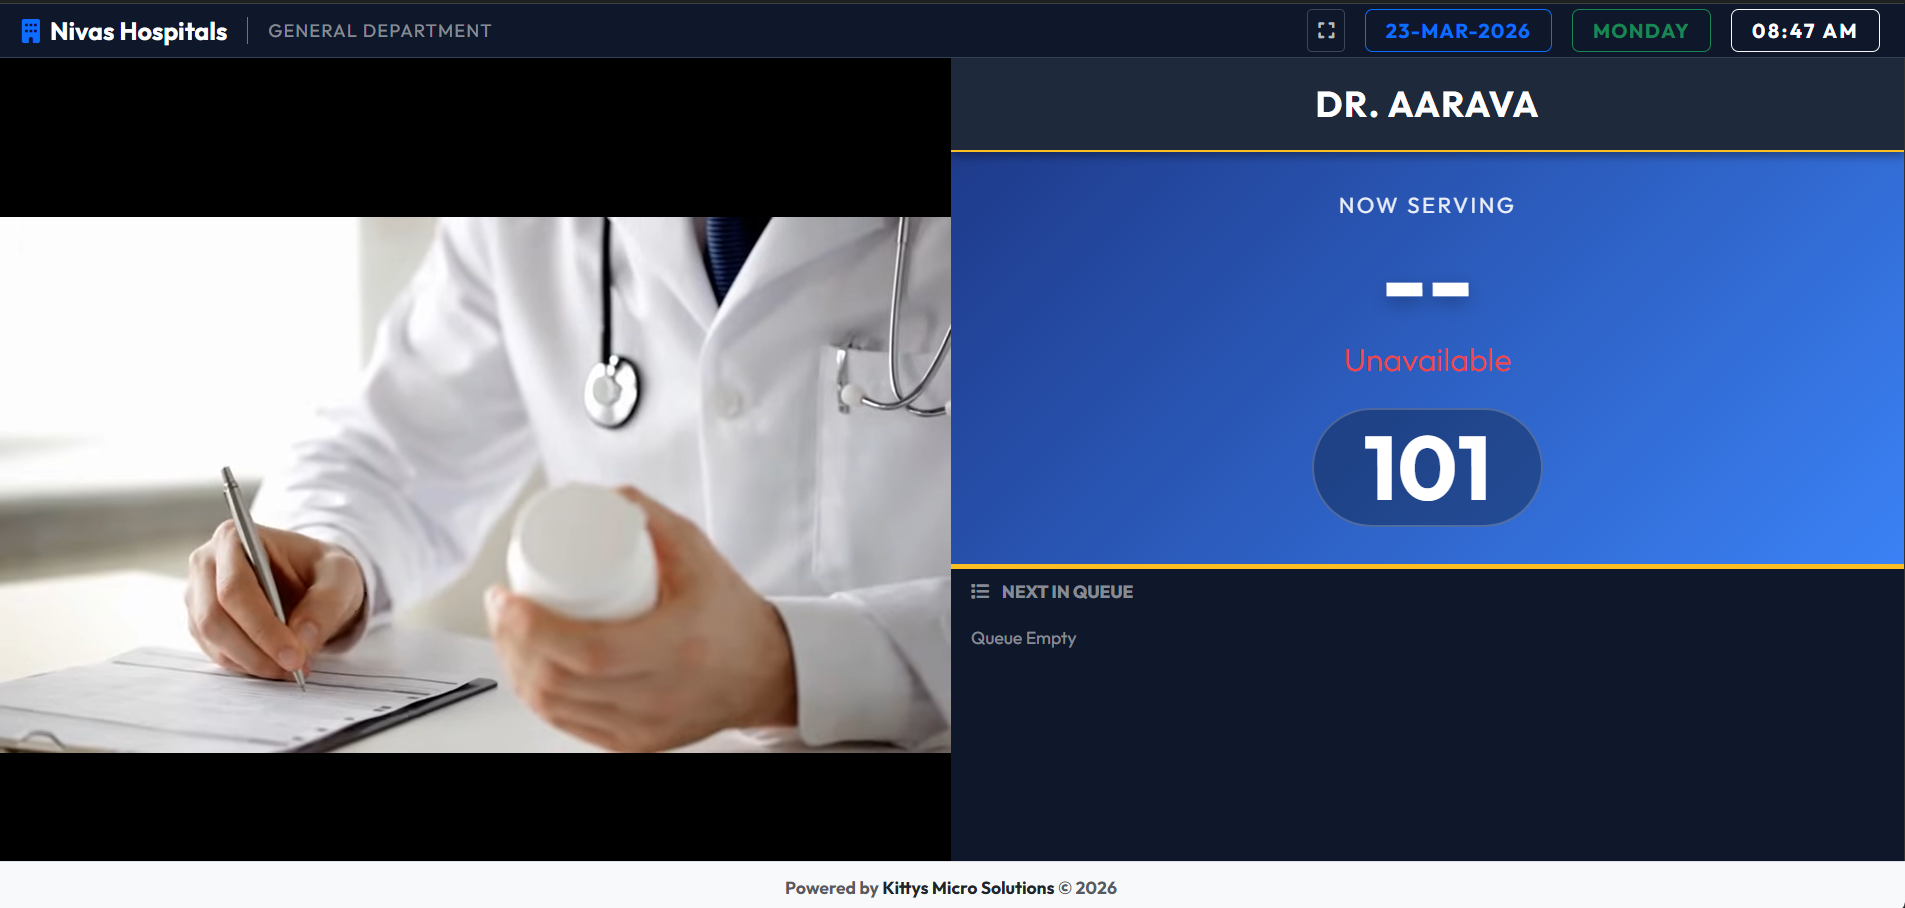Click the 08:47 AM clock badge
Image resolution: width=1905 pixels, height=908 pixels.
(1804, 31)
